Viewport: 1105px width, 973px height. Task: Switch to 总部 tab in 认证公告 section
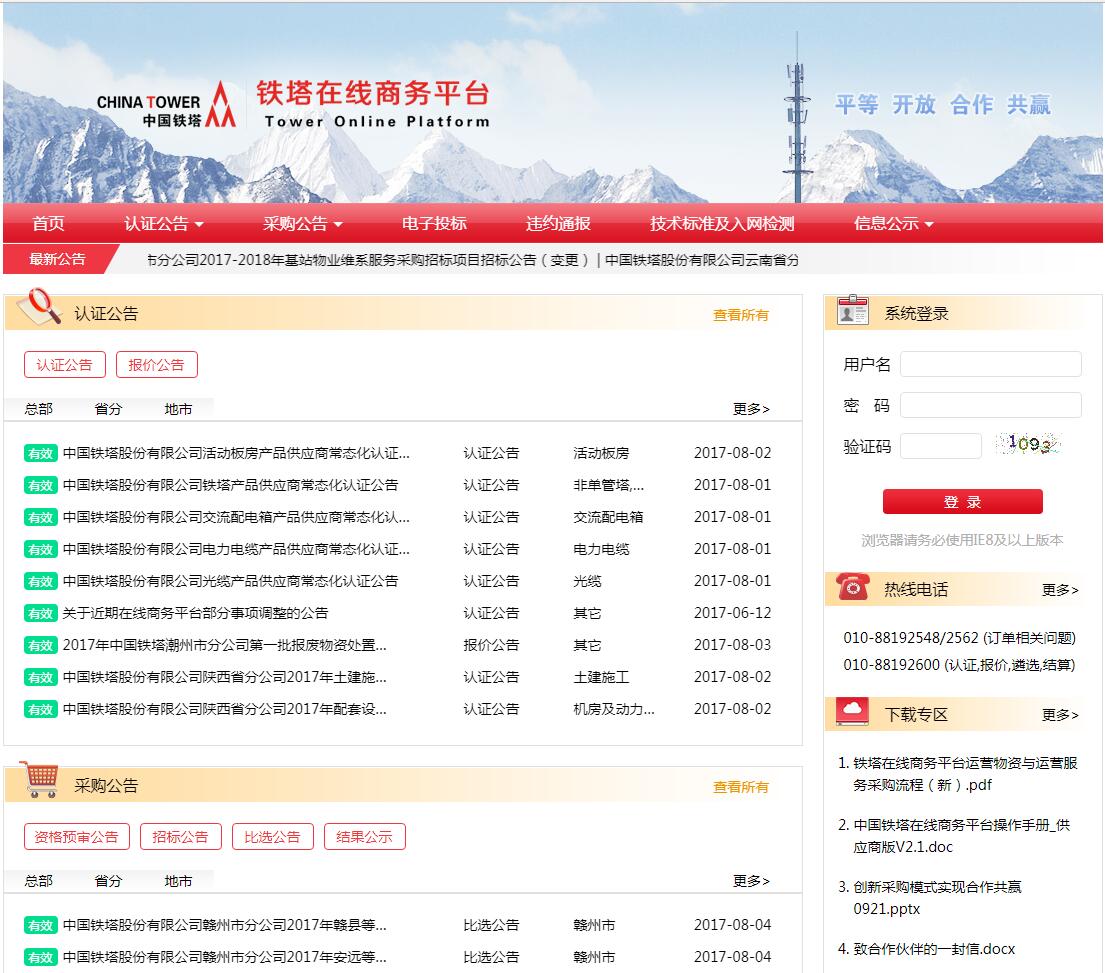click(x=39, y=409)
